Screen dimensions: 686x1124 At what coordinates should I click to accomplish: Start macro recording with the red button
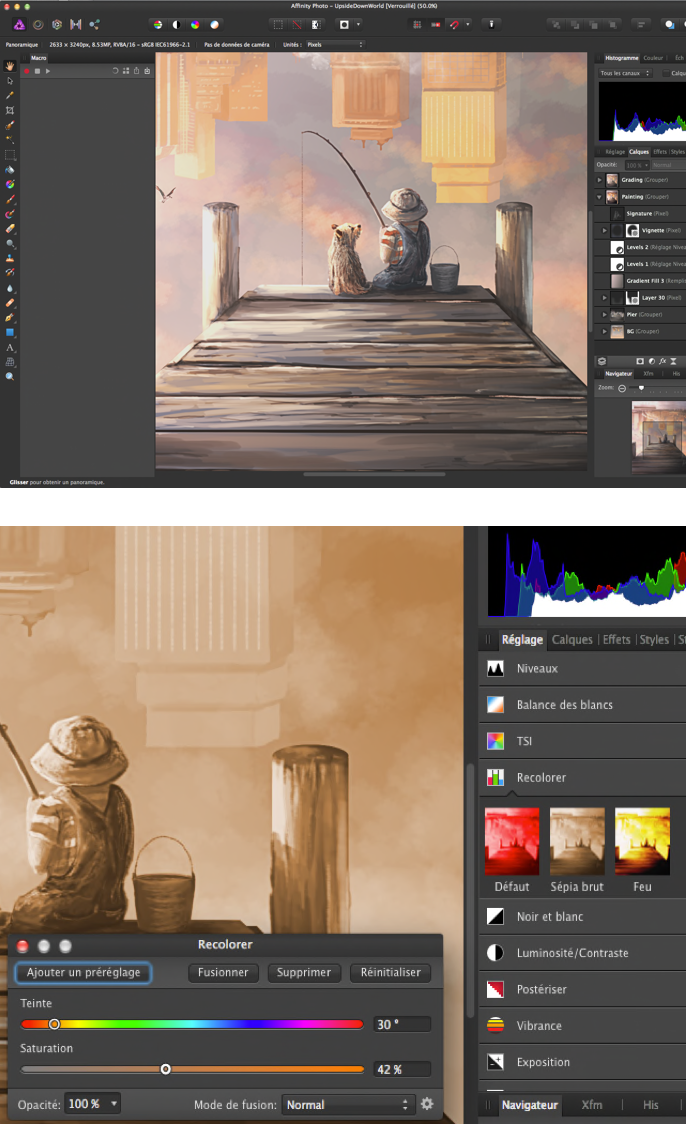27,71
